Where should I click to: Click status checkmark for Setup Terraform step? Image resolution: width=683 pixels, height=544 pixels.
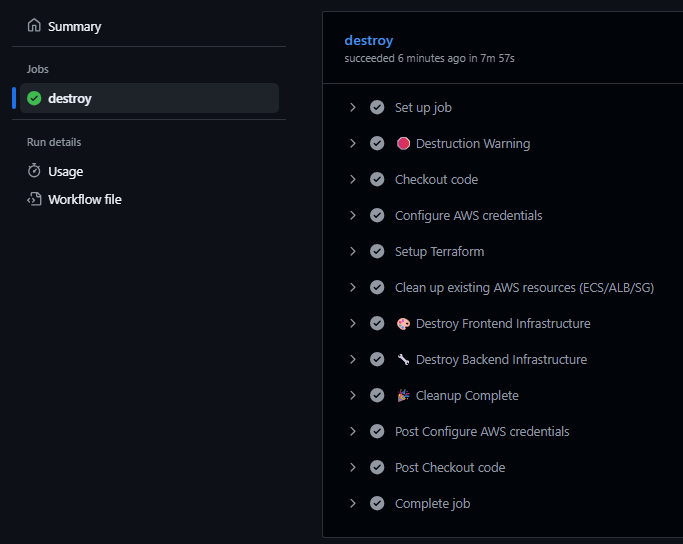(377, 251)
